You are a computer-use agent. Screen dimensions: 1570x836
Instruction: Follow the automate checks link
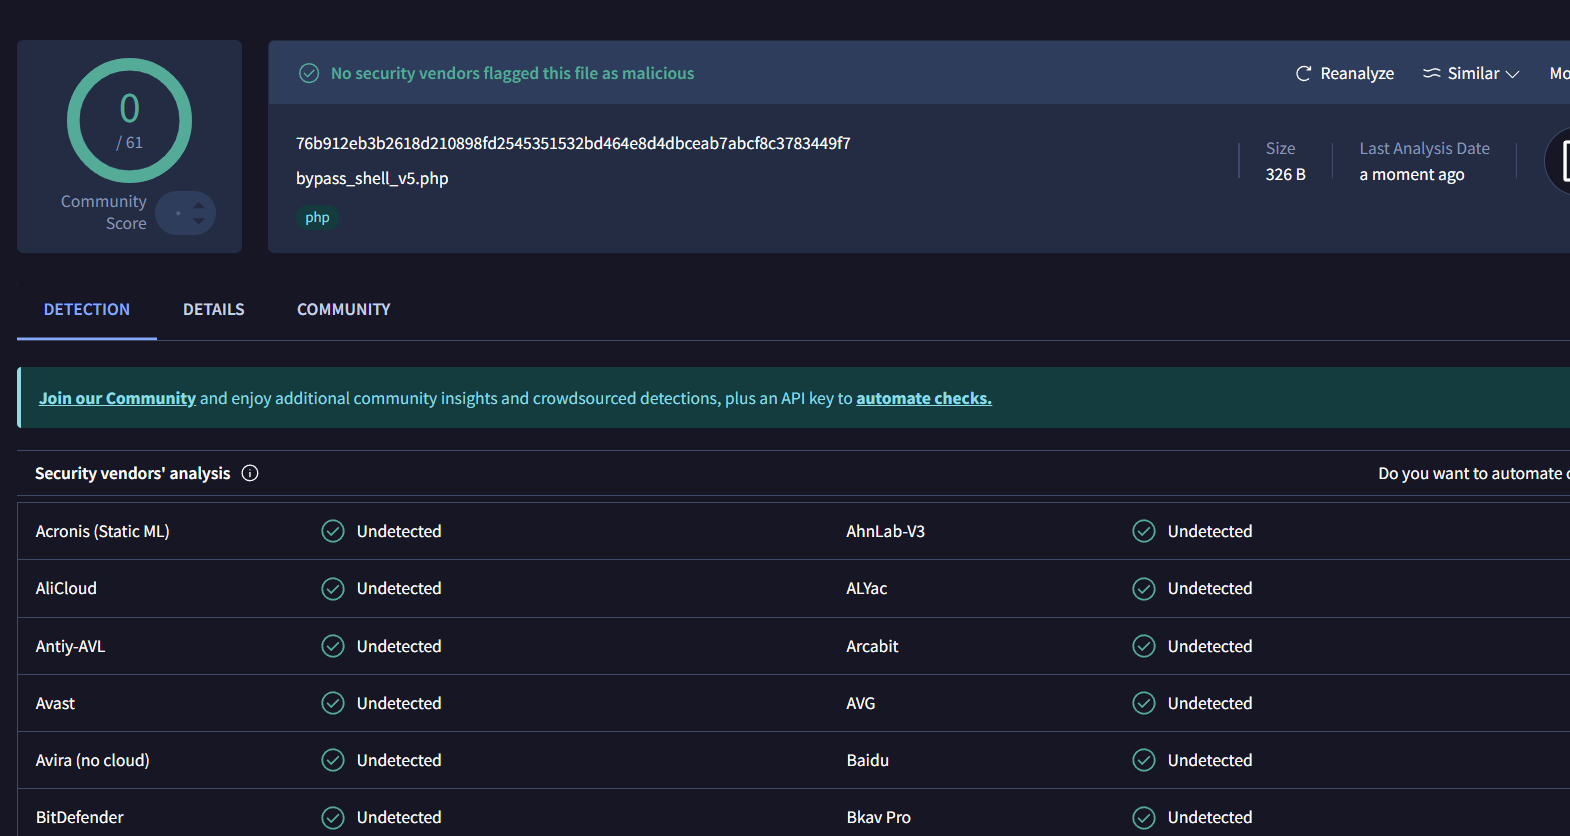(923, 398)
